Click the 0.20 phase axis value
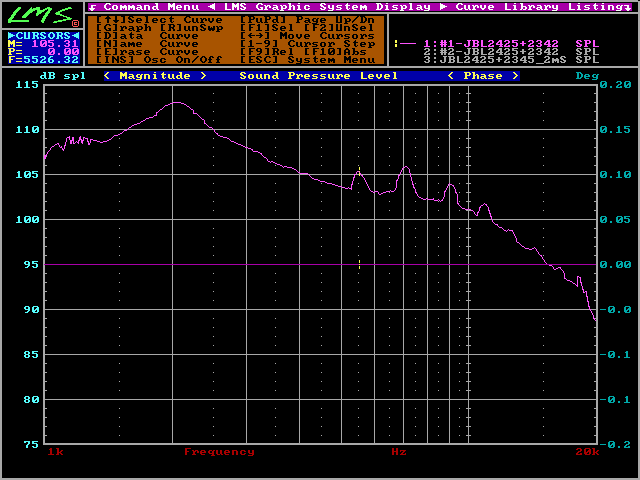Viewport: 640px width, 480px height. [616, 84]
